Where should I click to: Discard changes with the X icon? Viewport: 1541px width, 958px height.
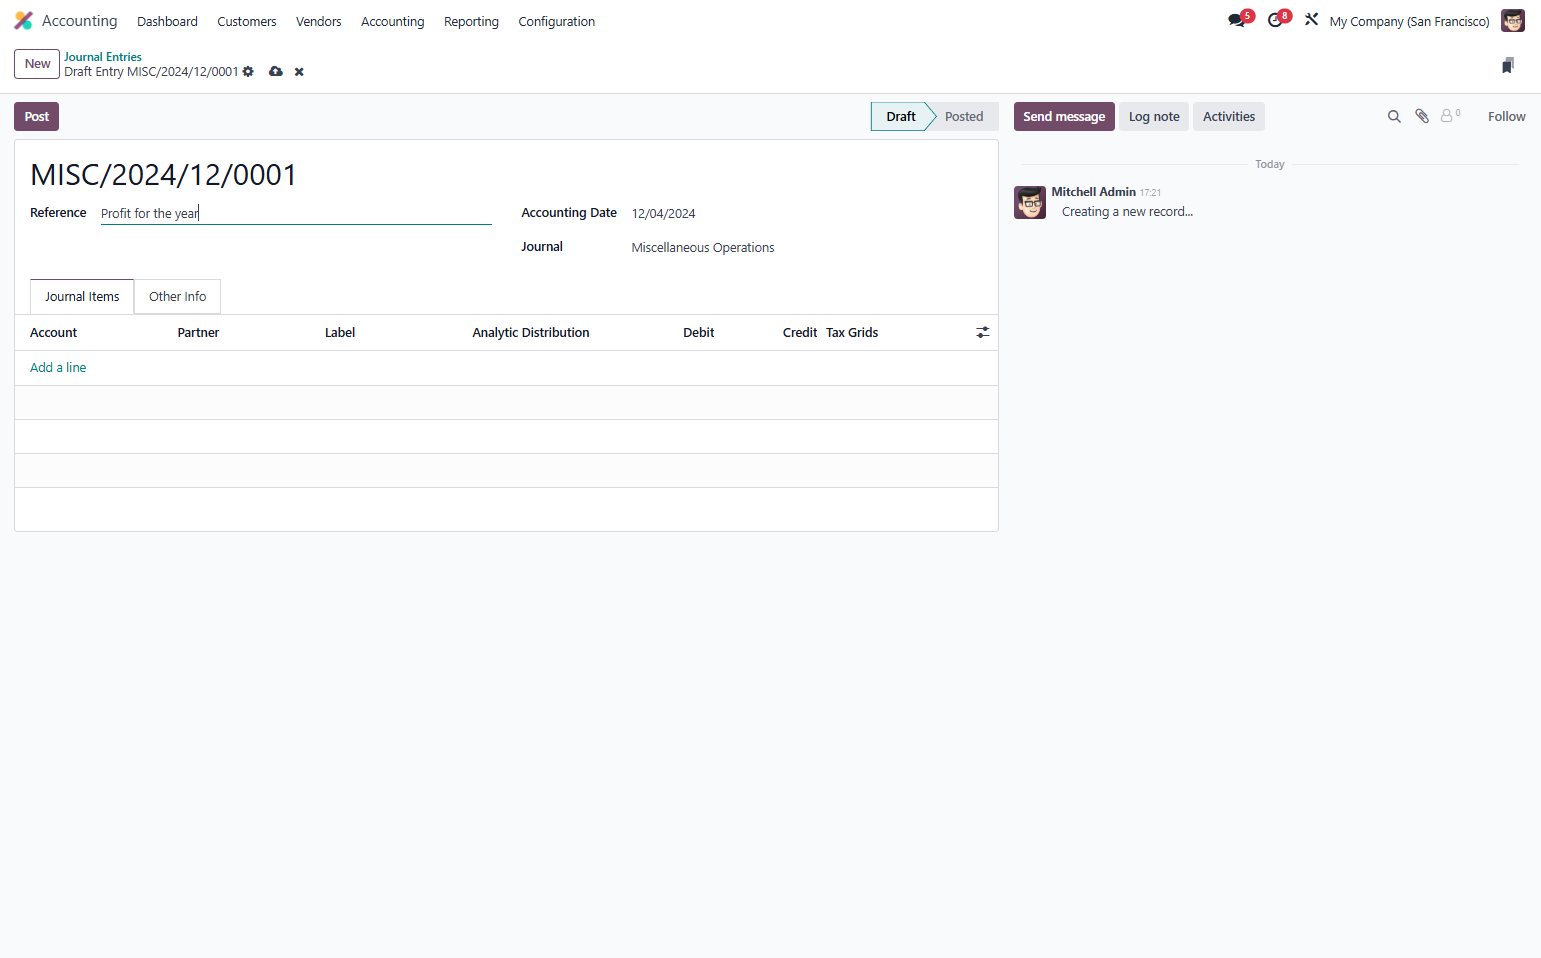(x=299, y=72)
